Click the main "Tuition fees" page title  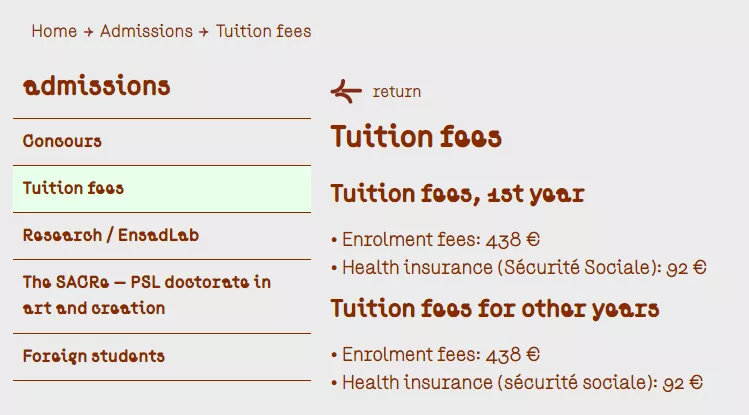coord(415,136)
